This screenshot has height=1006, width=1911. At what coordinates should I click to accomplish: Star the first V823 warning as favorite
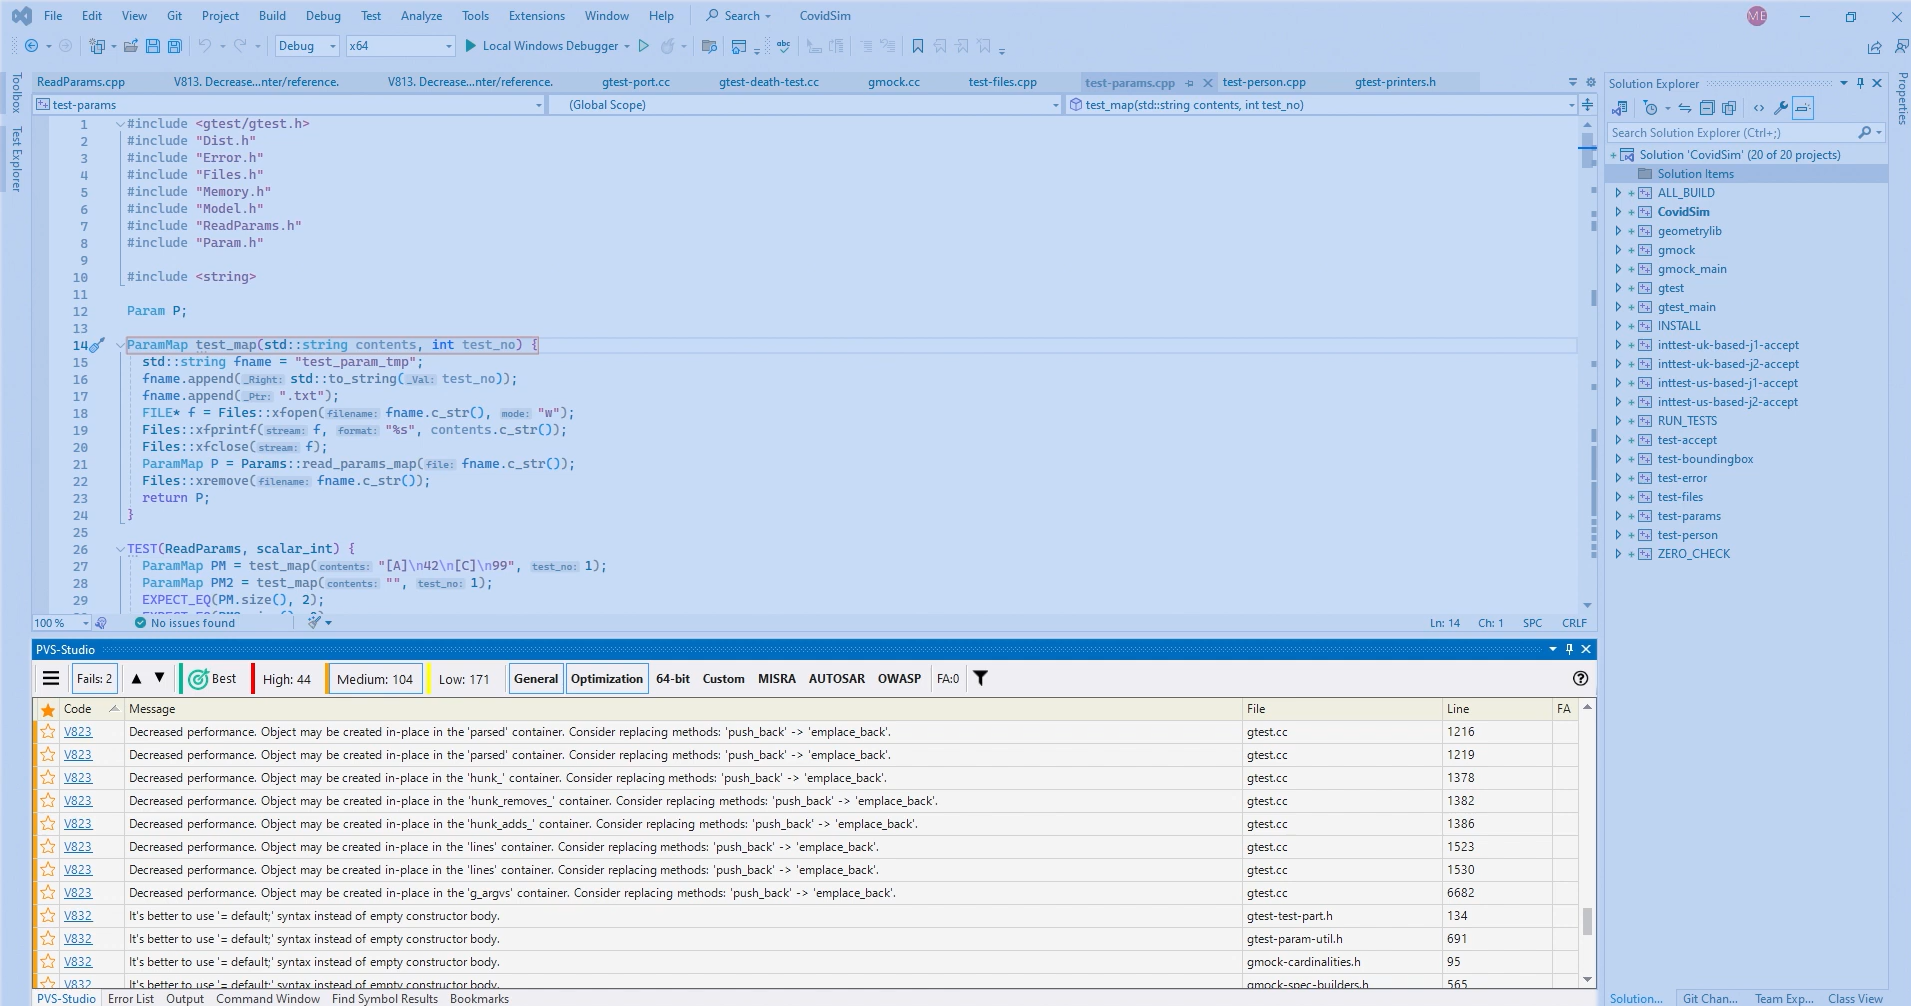click(x=48, y=732)
